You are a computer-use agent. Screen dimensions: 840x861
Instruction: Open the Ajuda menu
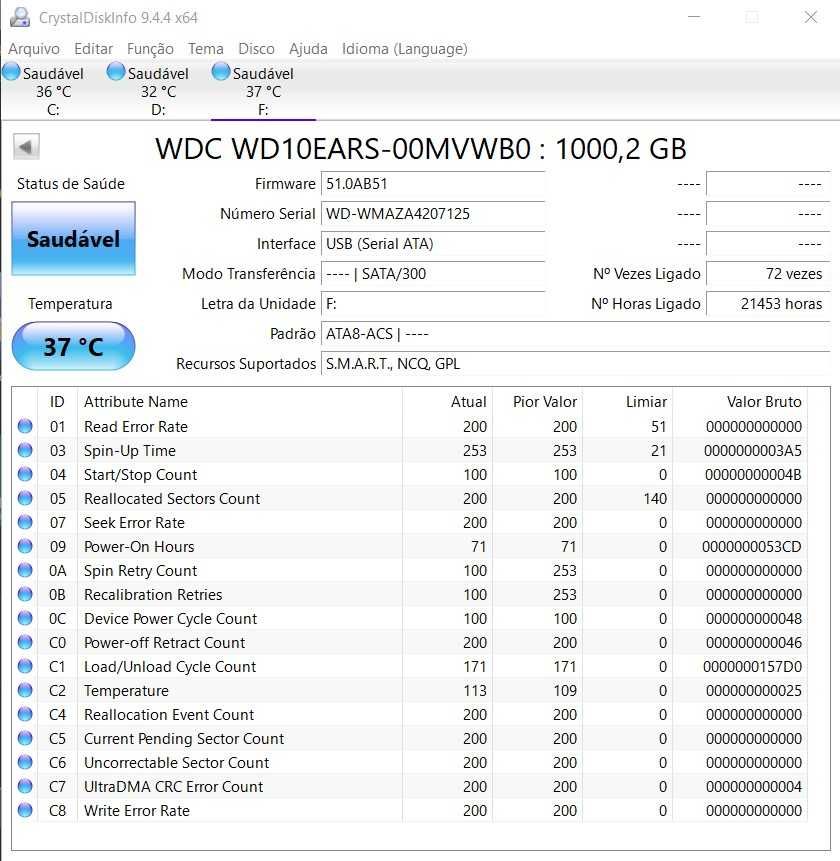308,49
